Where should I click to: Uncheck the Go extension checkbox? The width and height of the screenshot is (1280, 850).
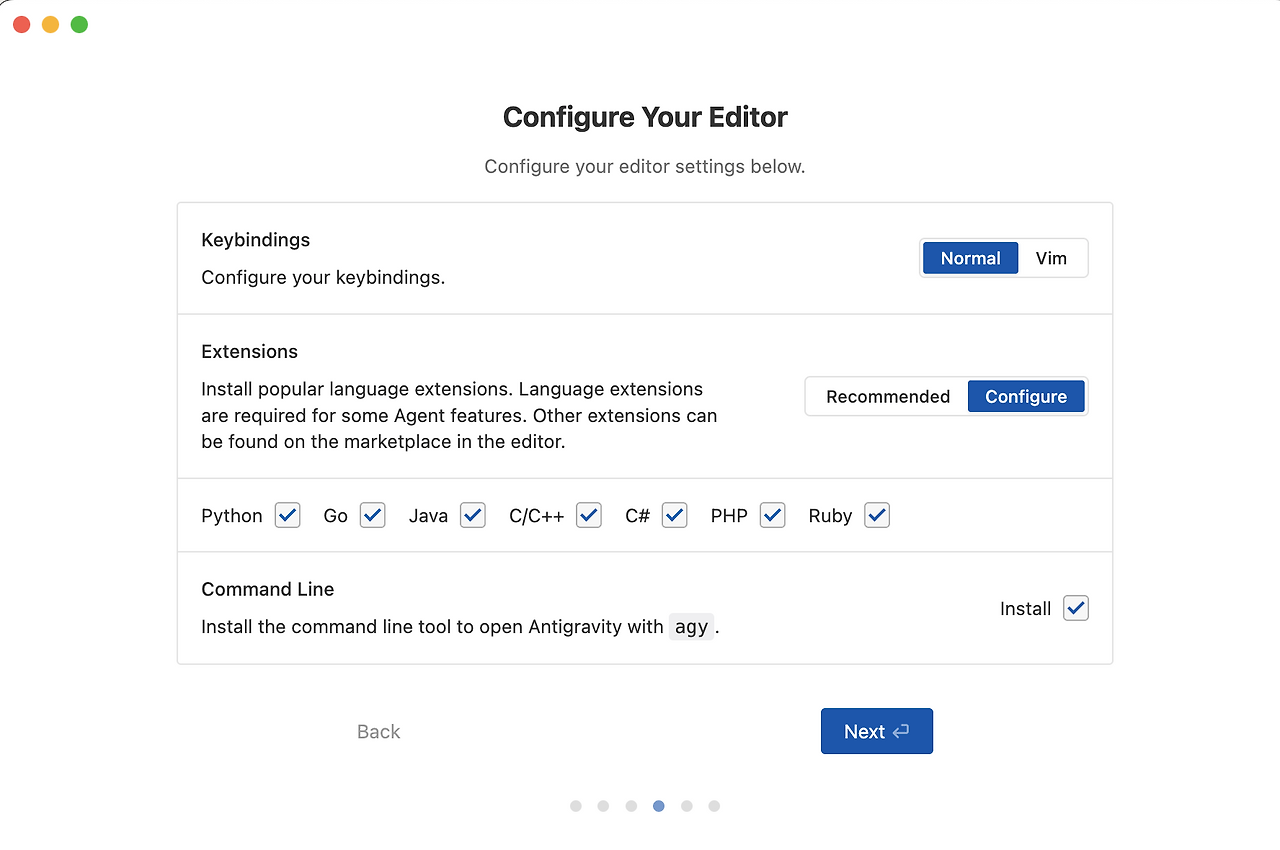(372, 515)
